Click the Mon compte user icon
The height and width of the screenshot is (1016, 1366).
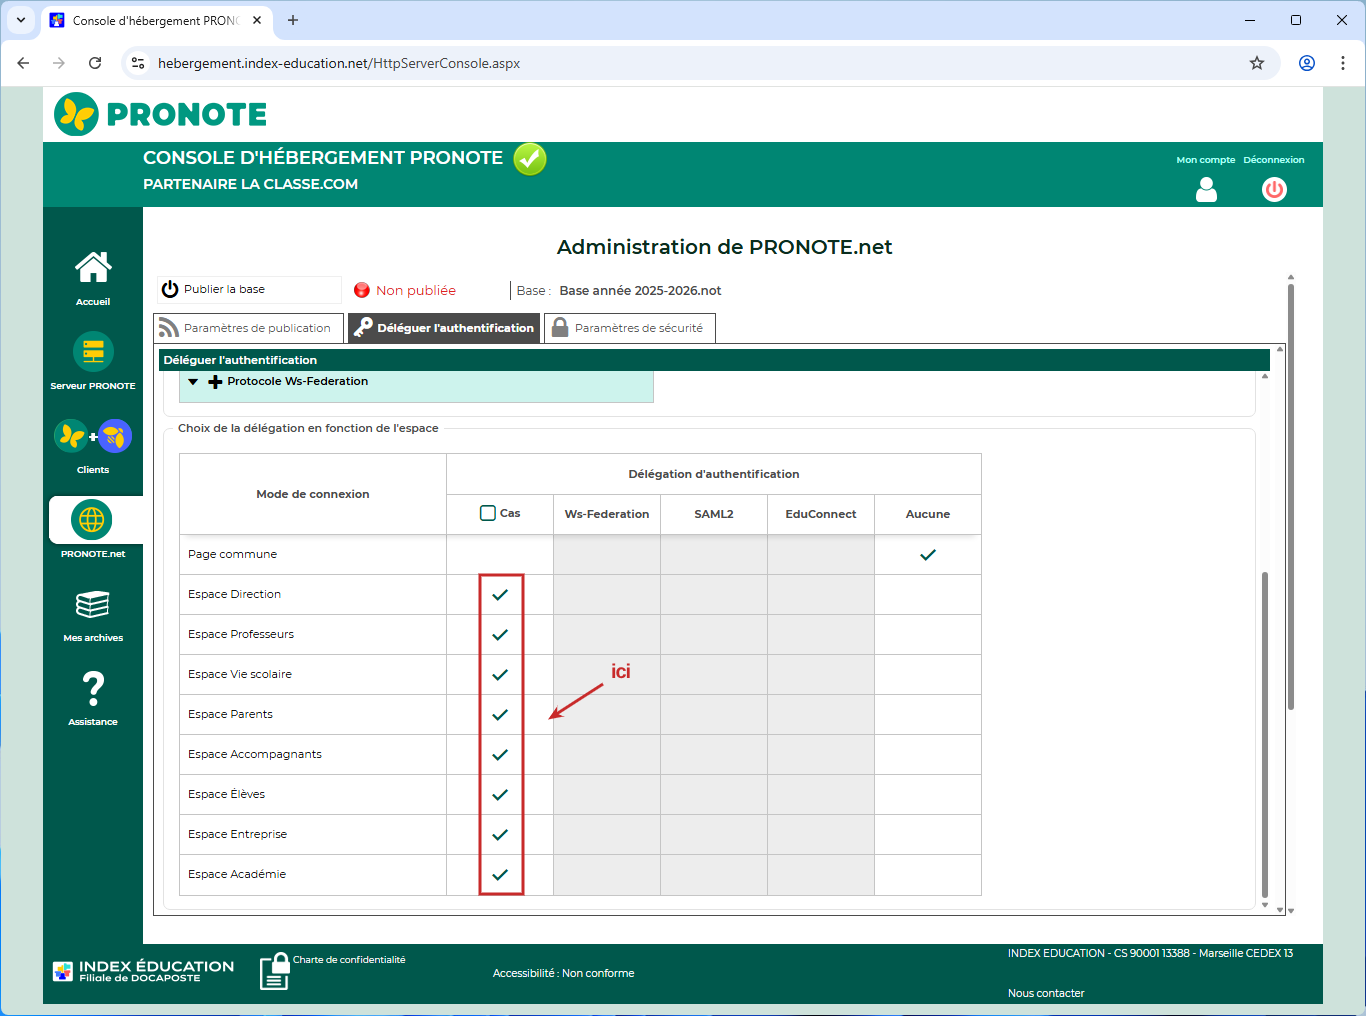[1207, 189]
